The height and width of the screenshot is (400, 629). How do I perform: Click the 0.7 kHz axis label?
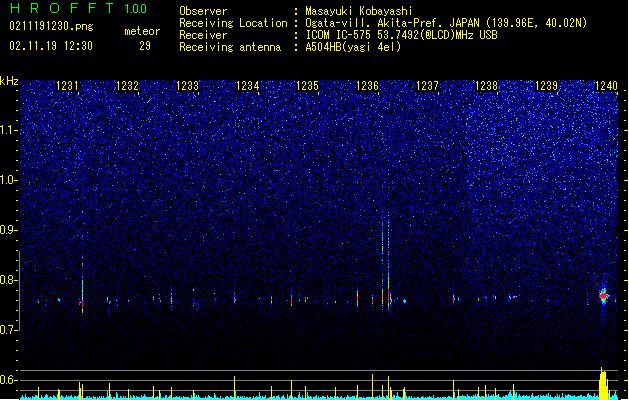tap(9, 330)
